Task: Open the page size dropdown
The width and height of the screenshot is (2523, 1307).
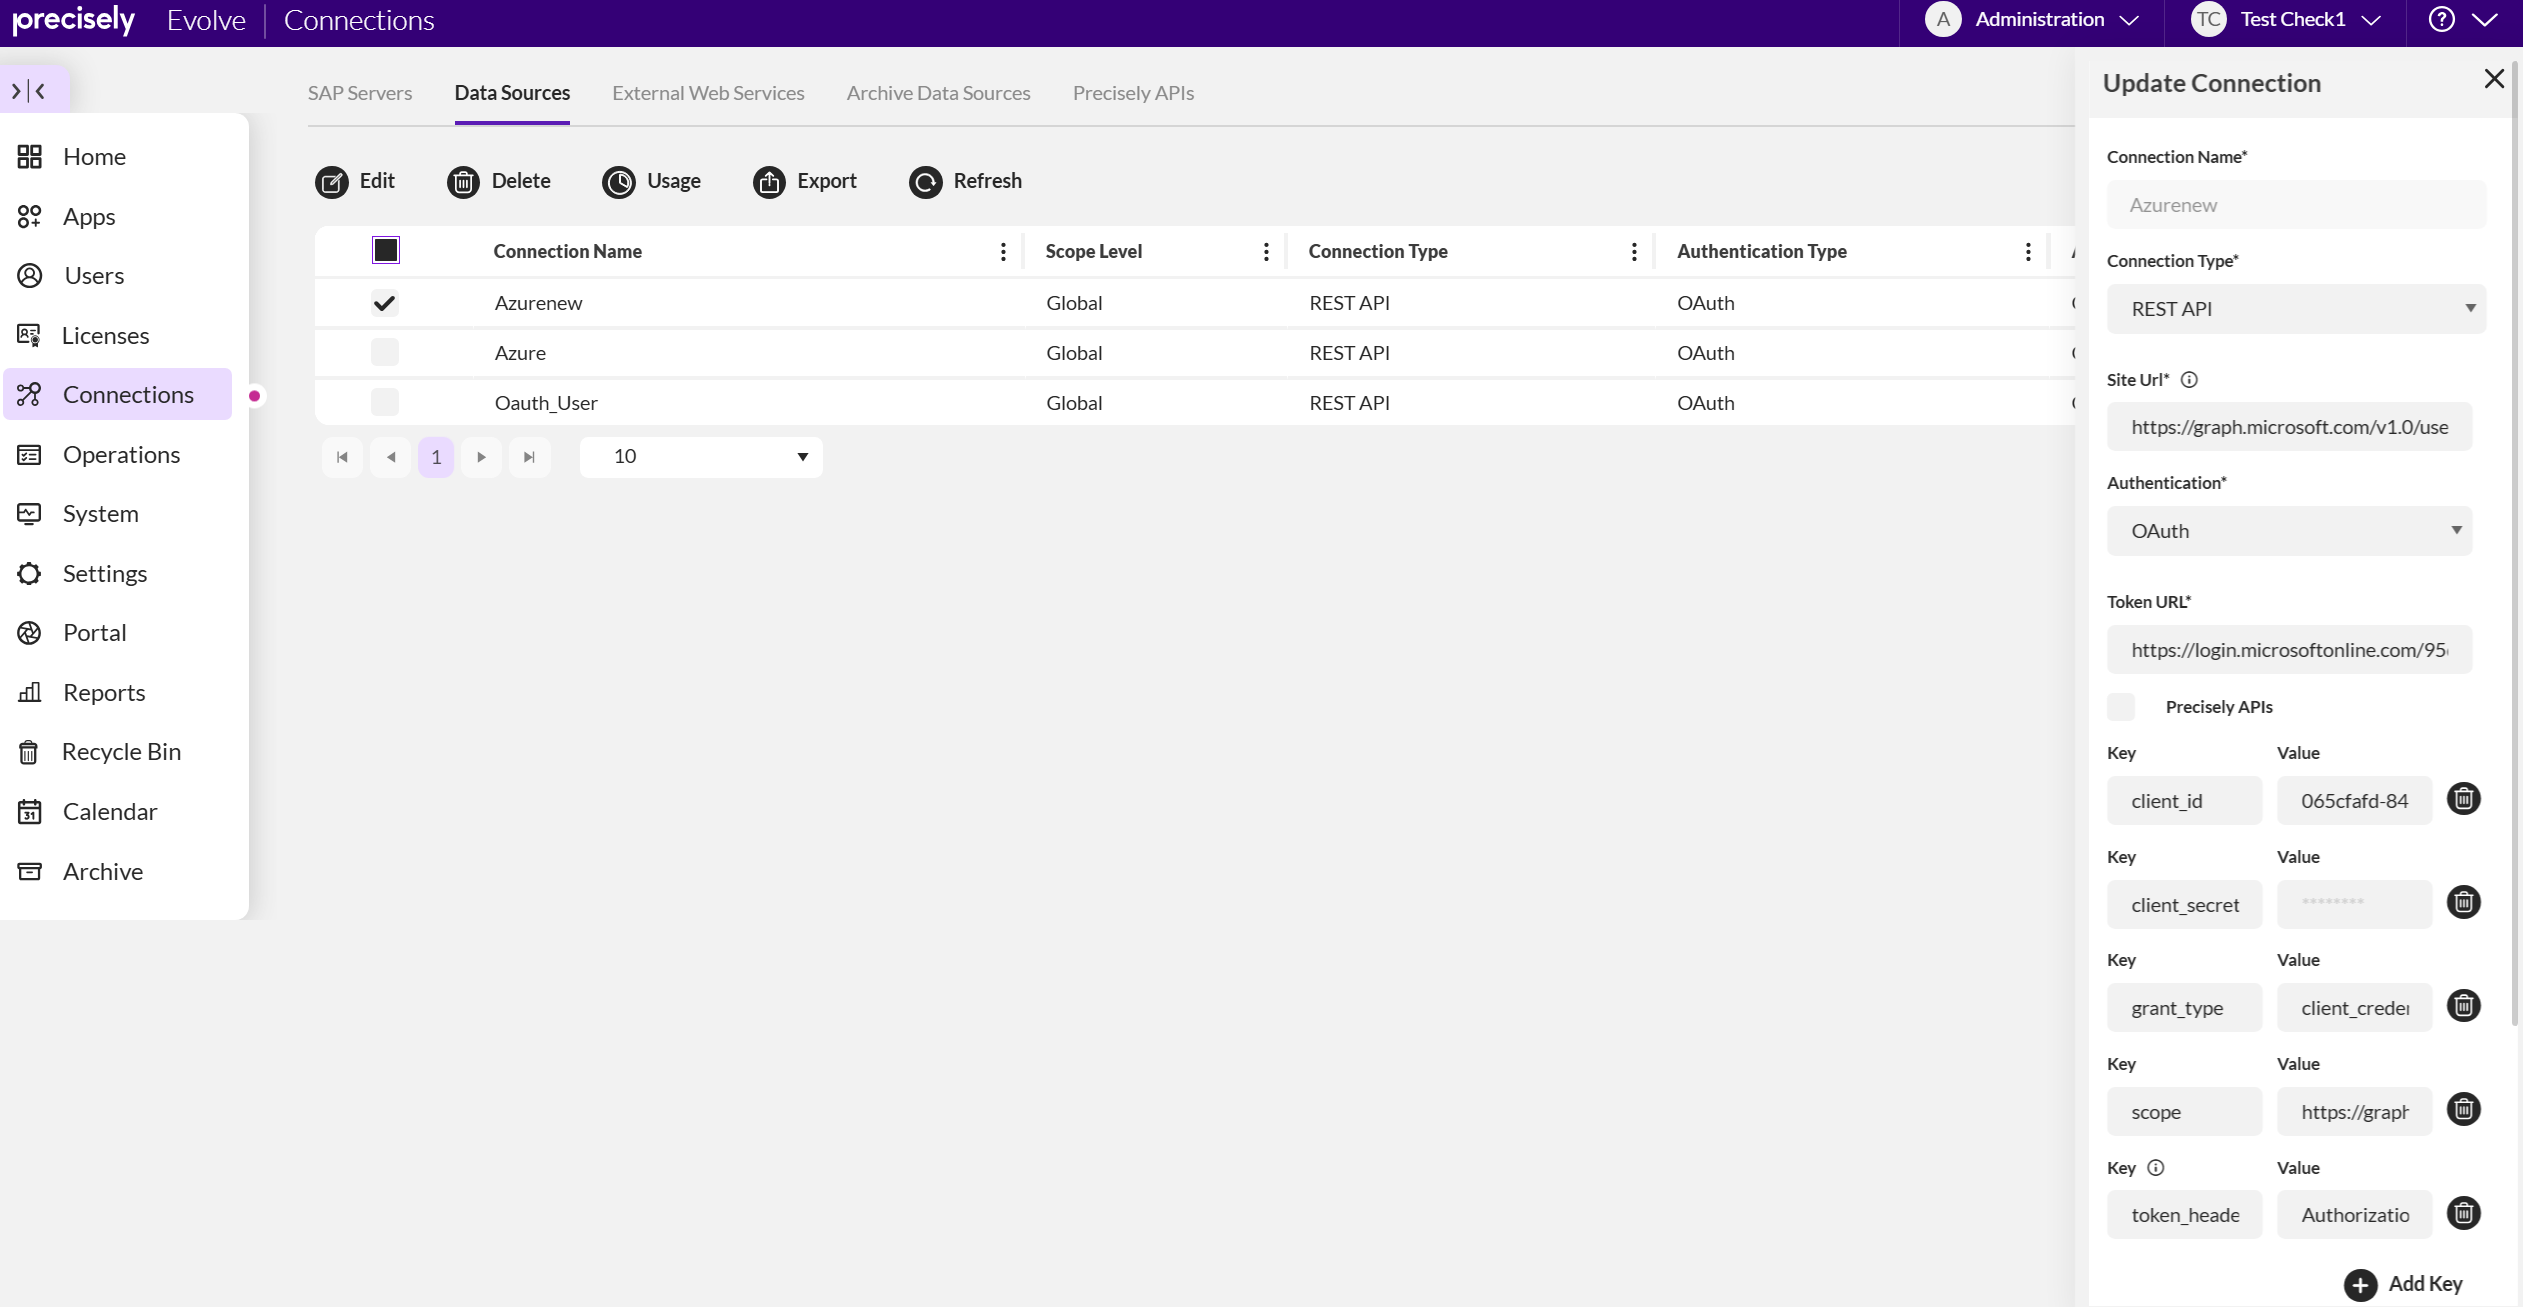Action: pos(701,457)
